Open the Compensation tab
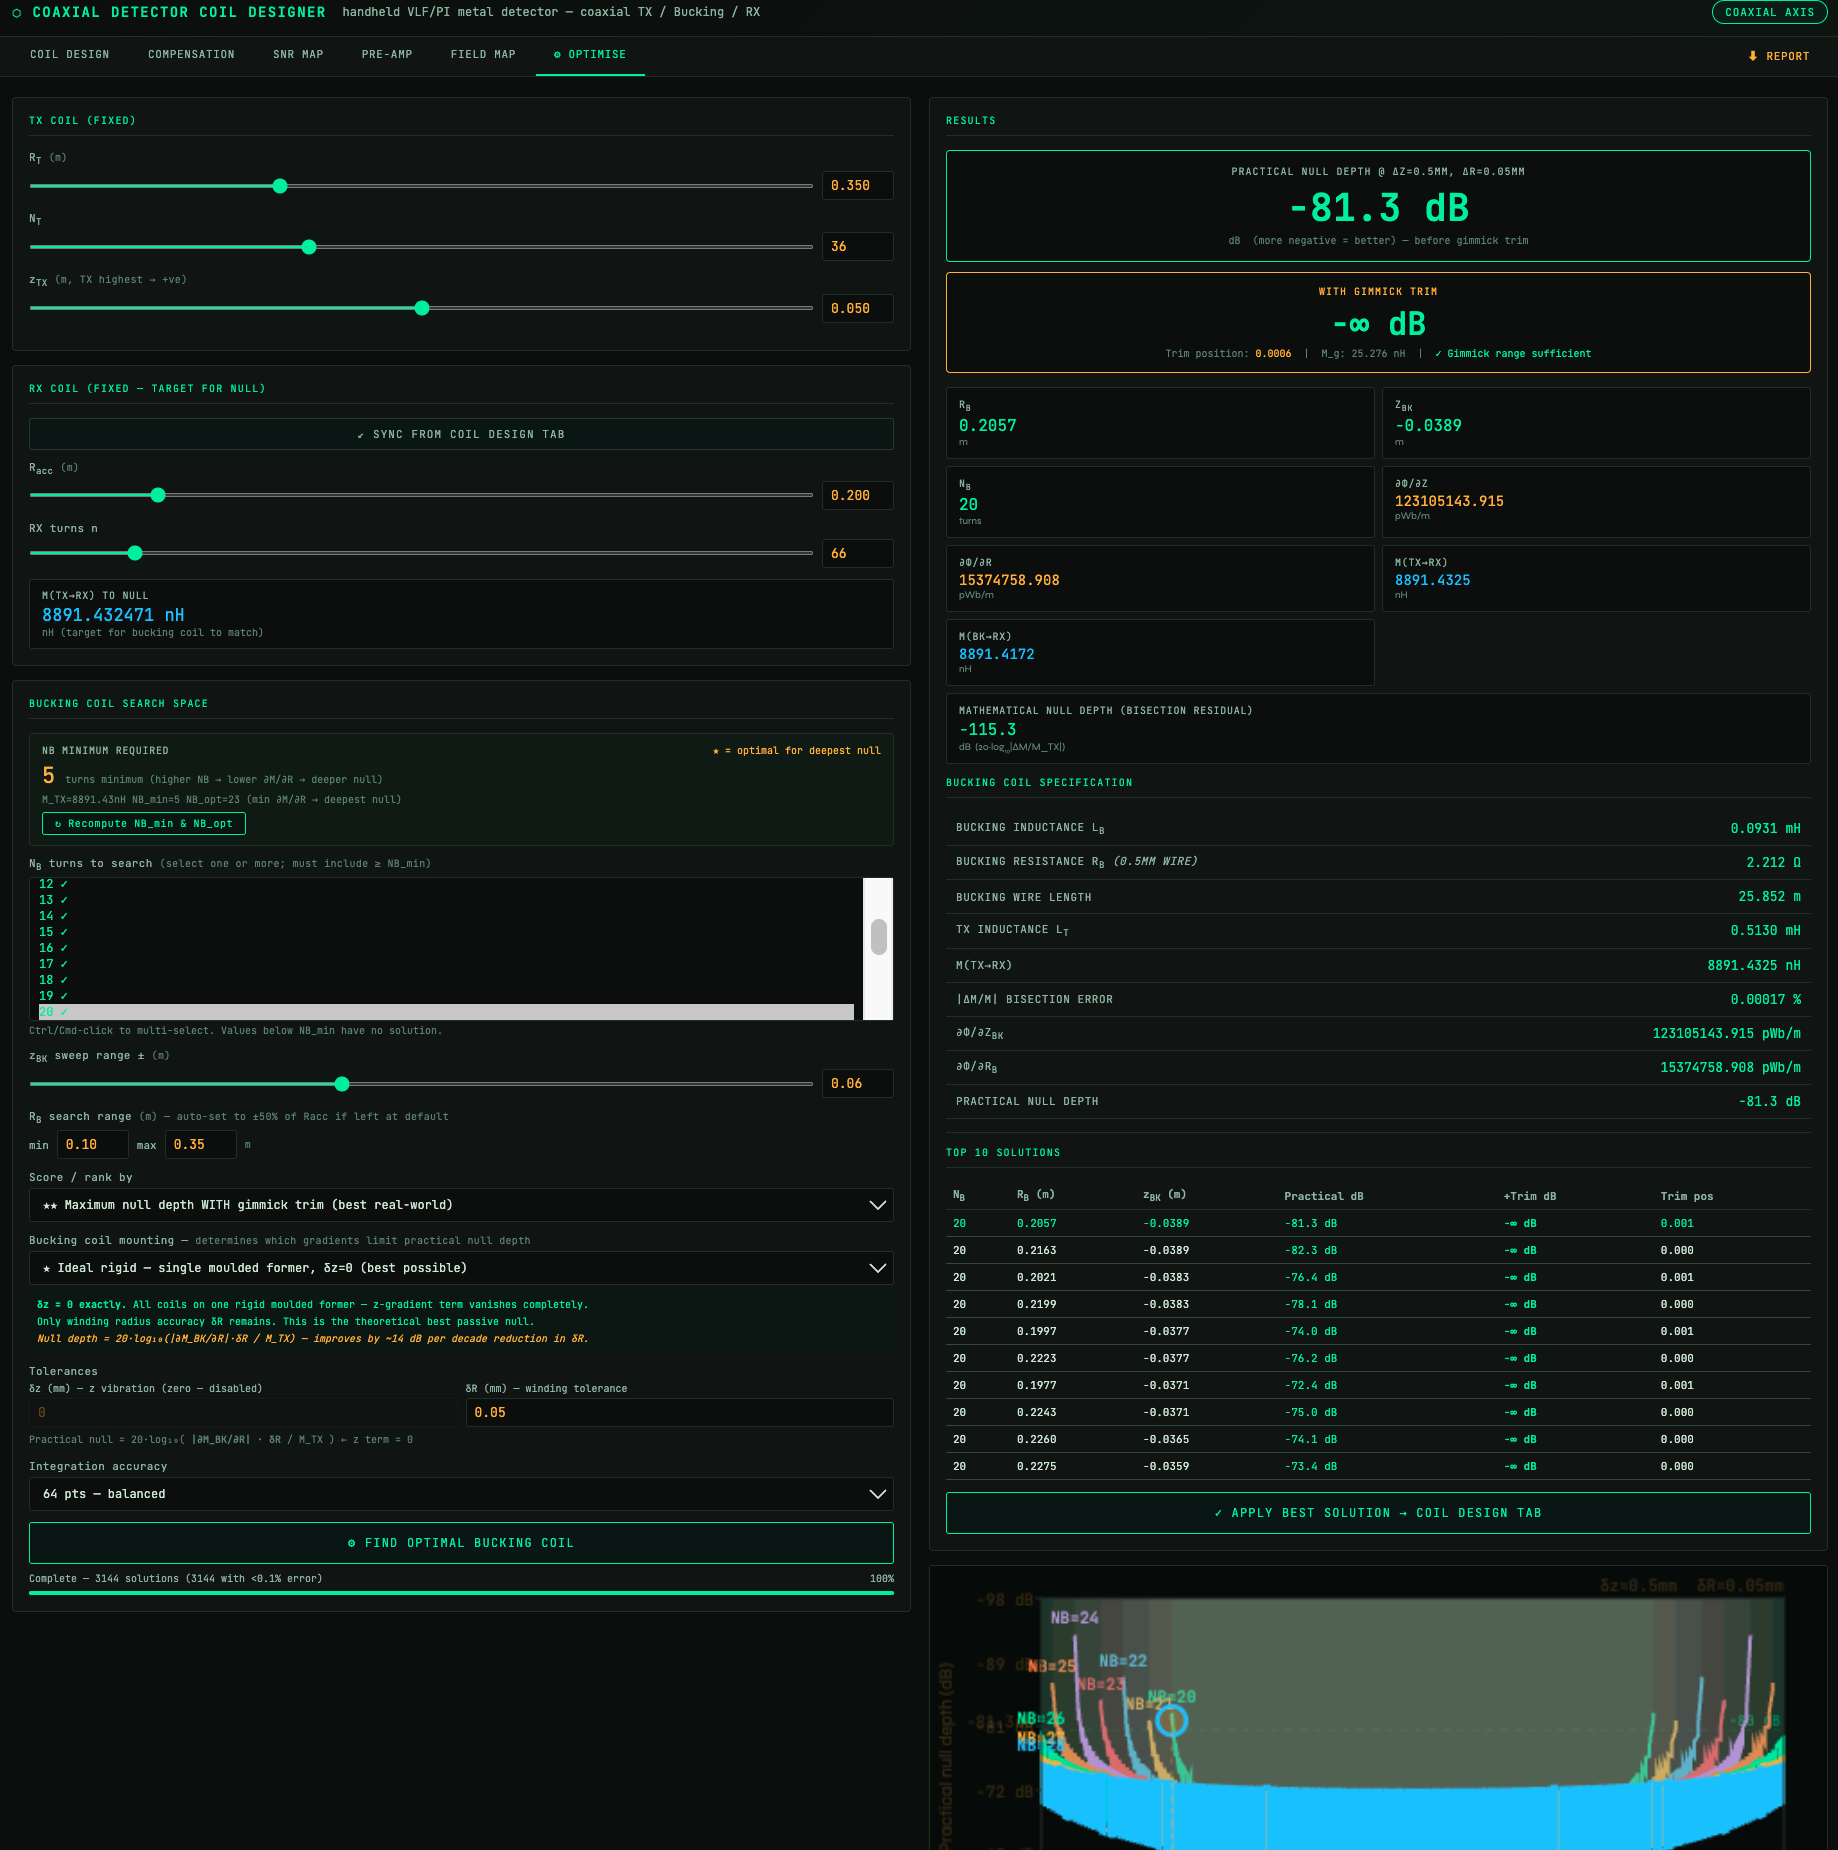Screen dimensions: 1838x1850 coord(191,55)
